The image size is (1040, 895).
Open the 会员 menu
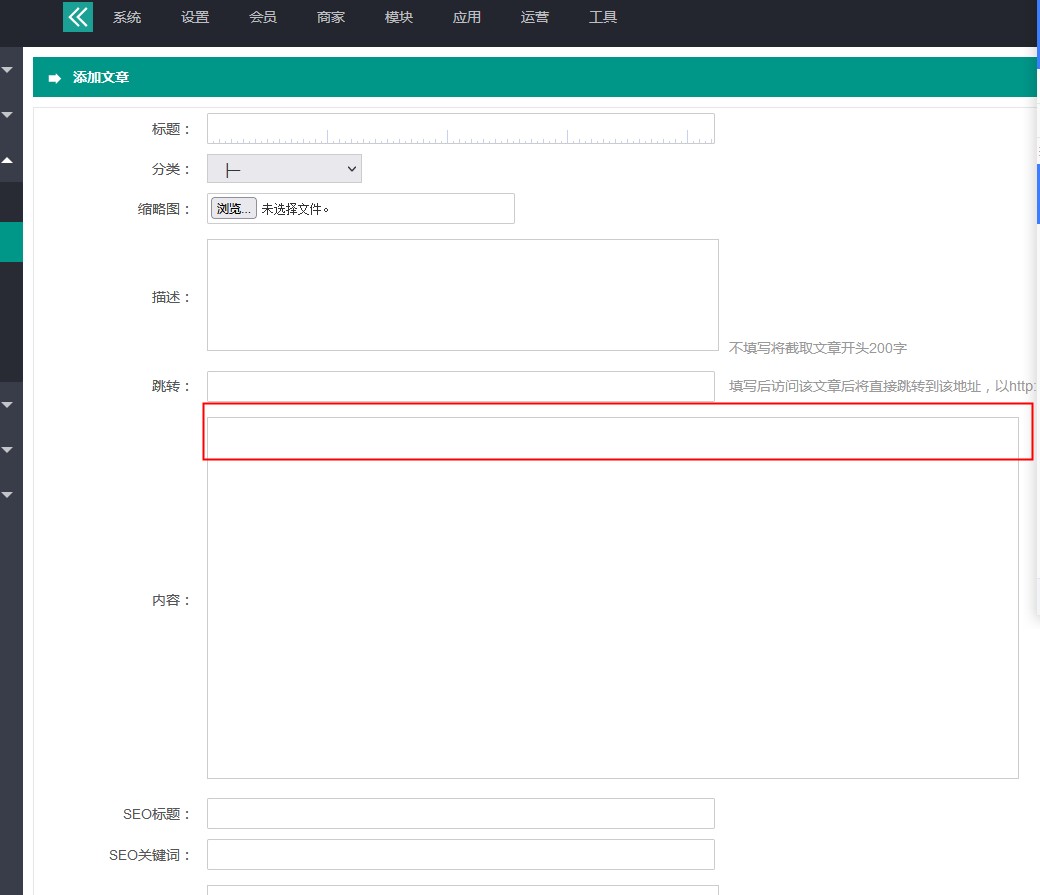coord(263,17)
